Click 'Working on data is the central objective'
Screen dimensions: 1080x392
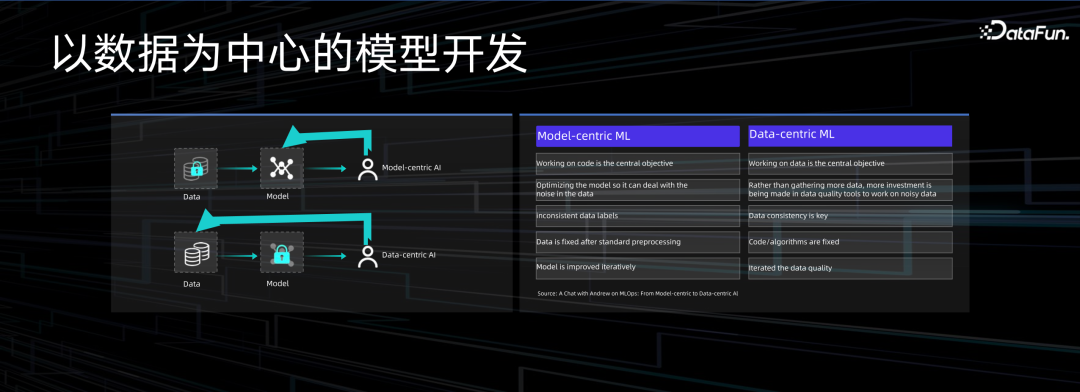[850, 163]
